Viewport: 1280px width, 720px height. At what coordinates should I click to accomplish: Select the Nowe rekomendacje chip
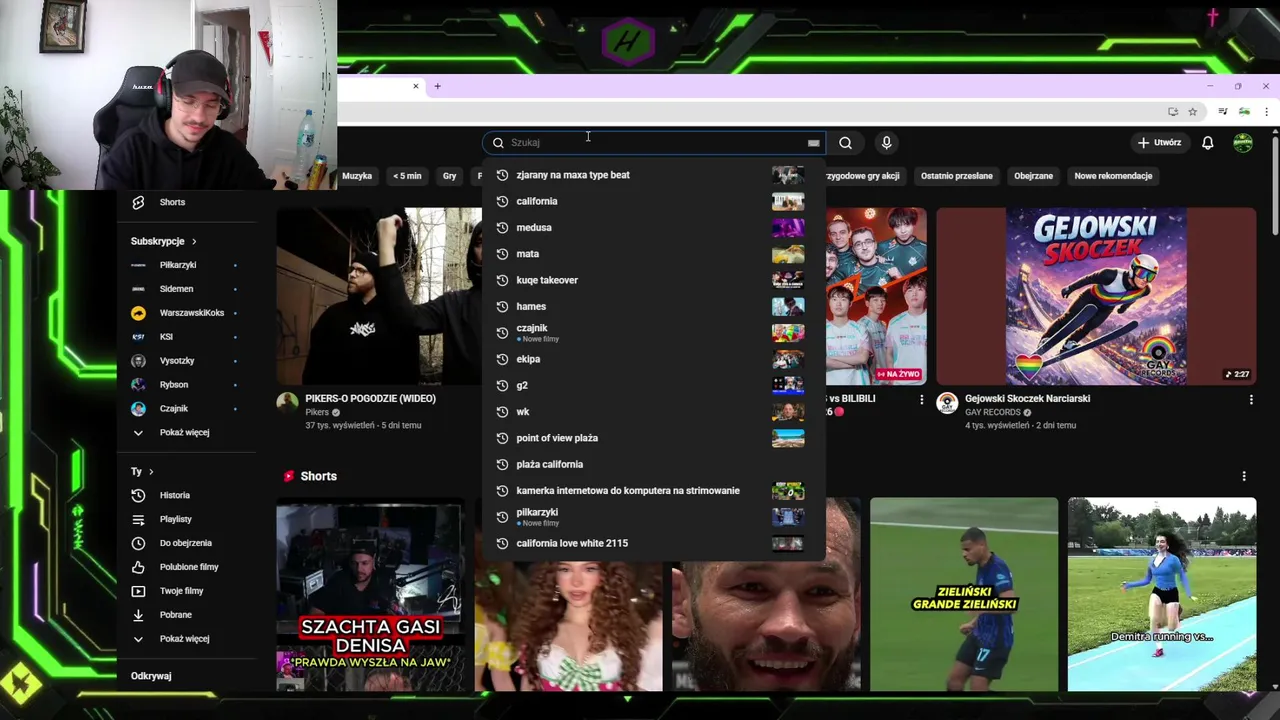(x=1113, y=176)
